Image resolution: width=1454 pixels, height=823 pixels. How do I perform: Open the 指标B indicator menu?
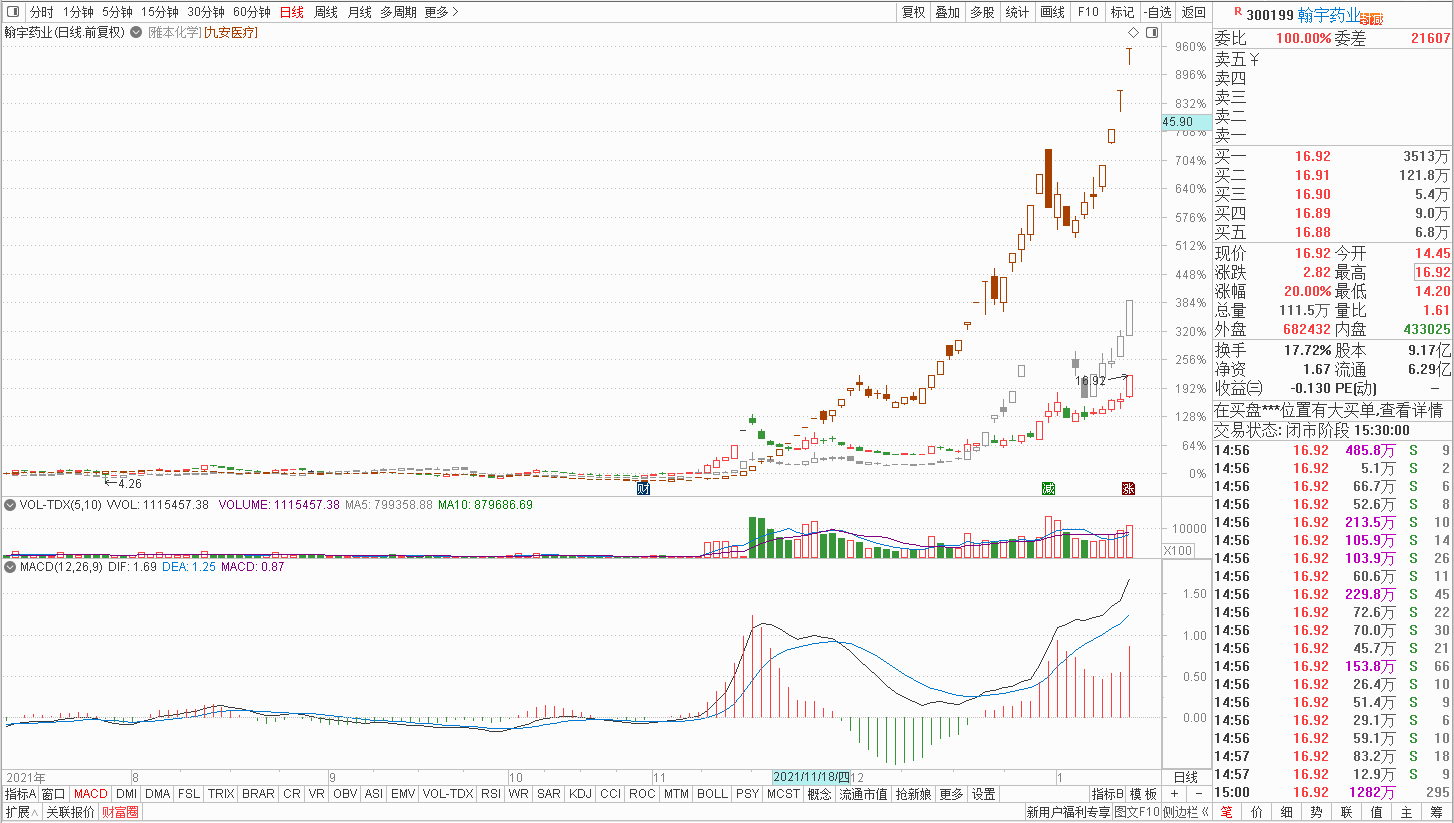pyautogui.click(x=1107, y=794)
